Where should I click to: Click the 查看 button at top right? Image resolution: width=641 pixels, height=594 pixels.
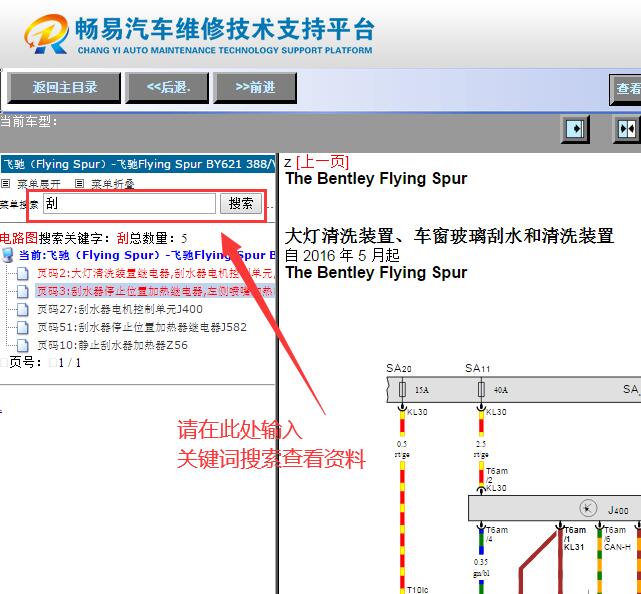[625, 89]
